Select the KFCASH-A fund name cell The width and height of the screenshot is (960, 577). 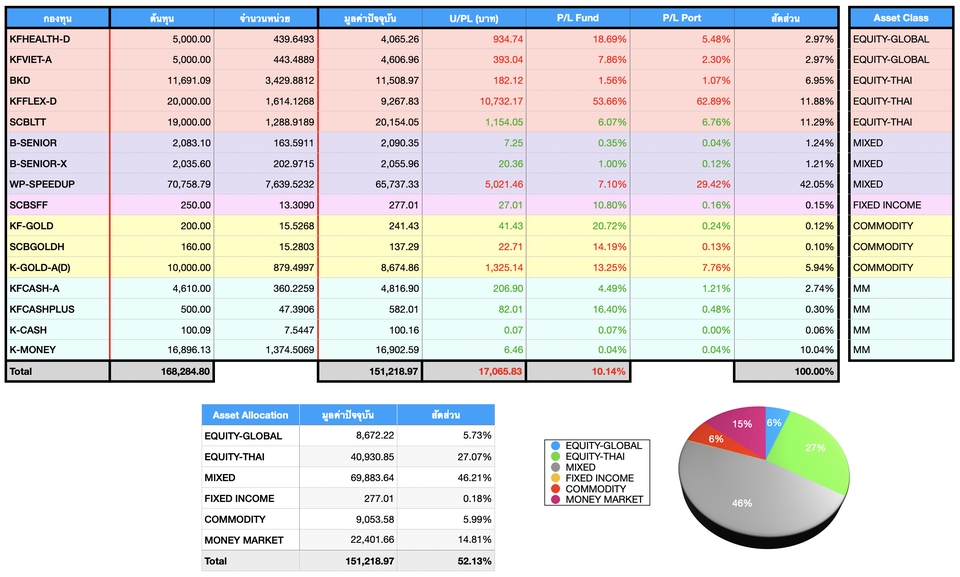(x=58, y=288)
